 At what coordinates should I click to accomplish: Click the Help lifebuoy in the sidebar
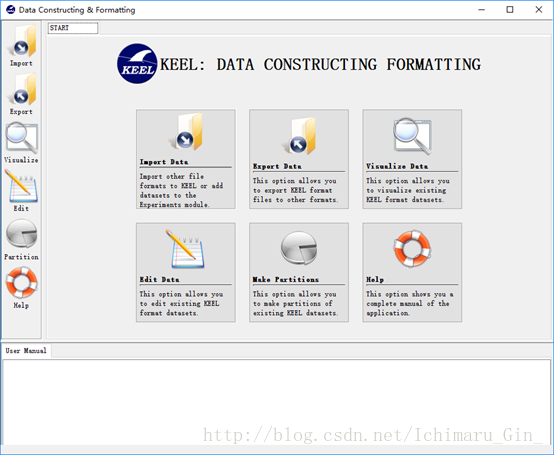coord(22,283)
